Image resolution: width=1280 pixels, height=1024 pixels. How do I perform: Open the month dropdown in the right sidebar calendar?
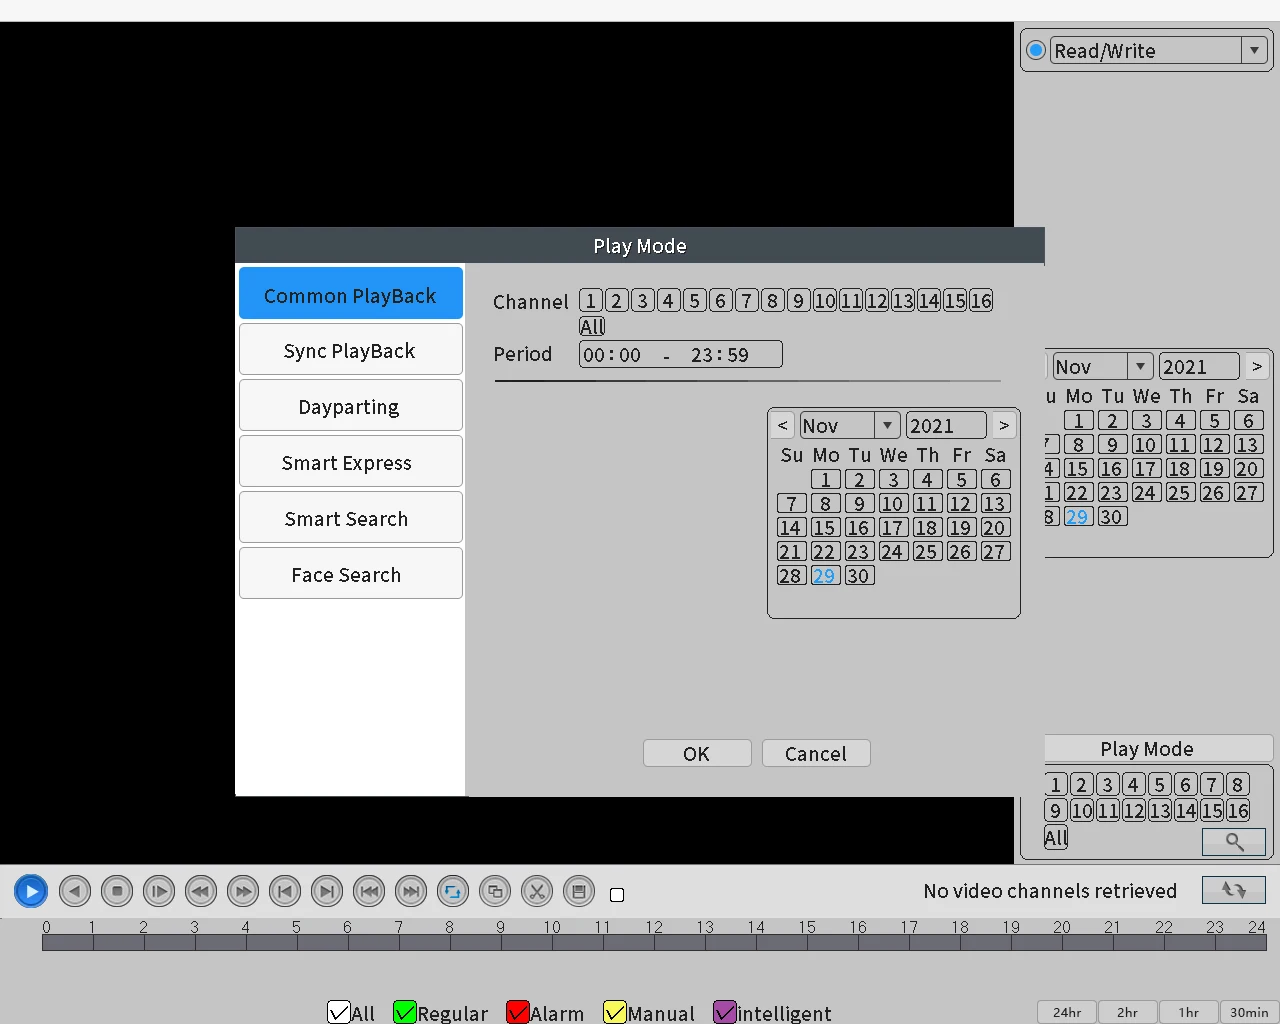[x=1140, y=367]
